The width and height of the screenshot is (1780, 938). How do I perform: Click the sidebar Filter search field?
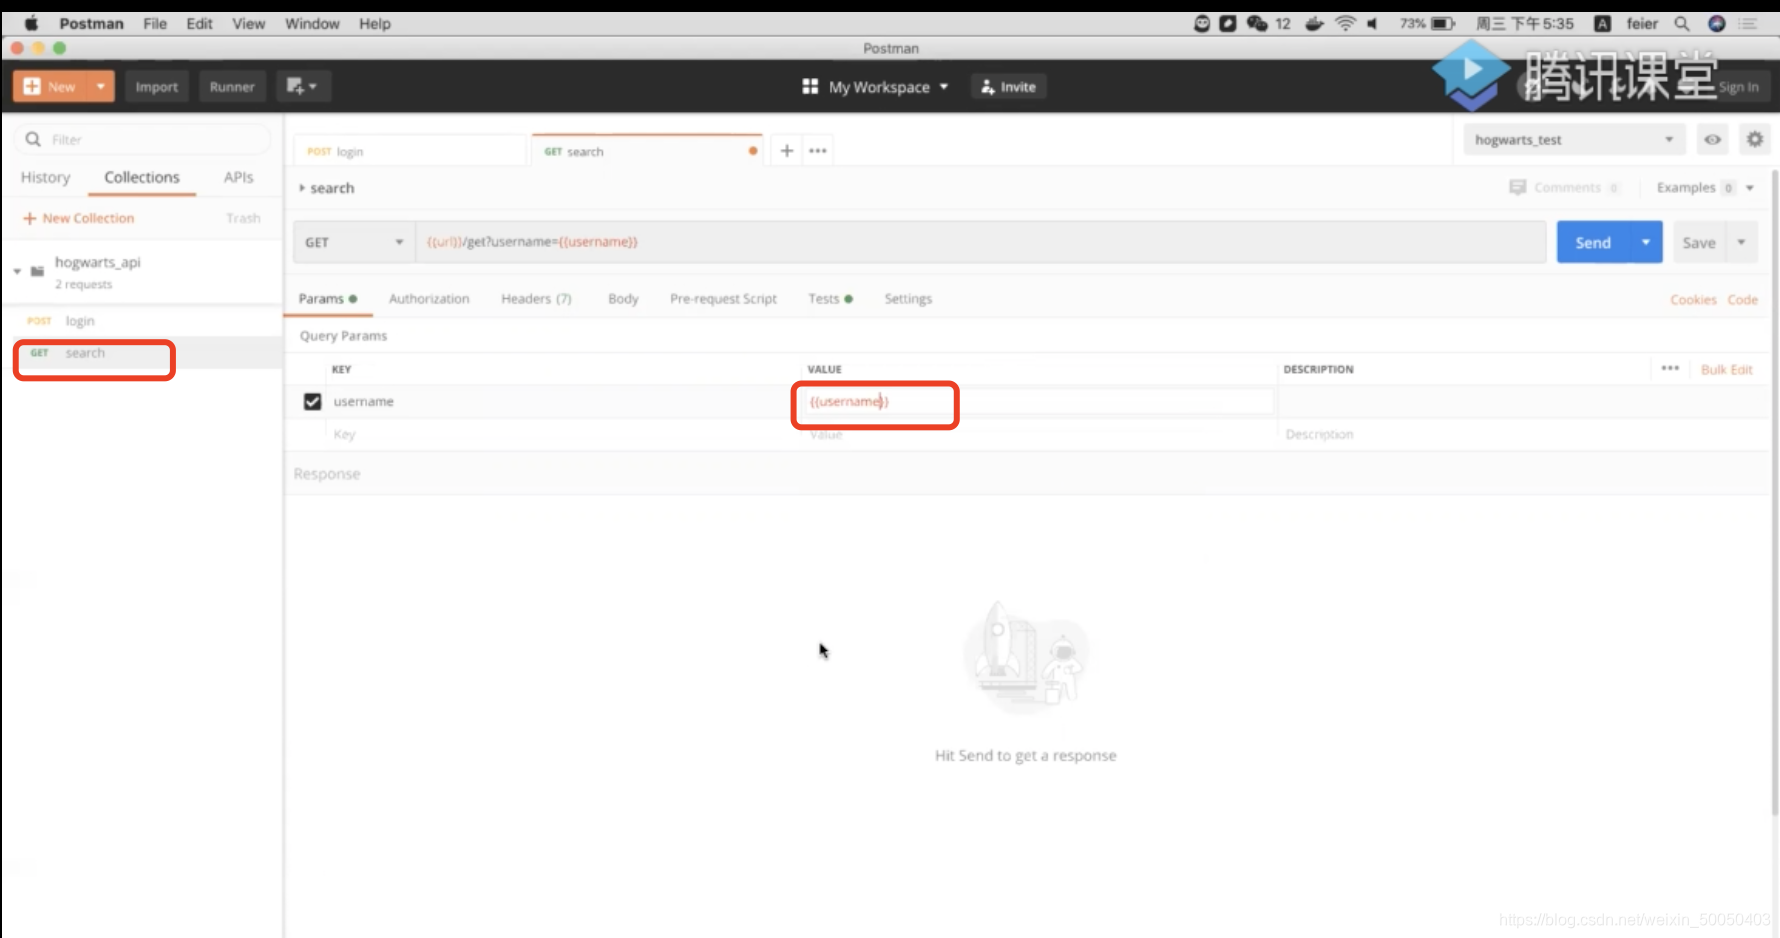pos(143,140)
